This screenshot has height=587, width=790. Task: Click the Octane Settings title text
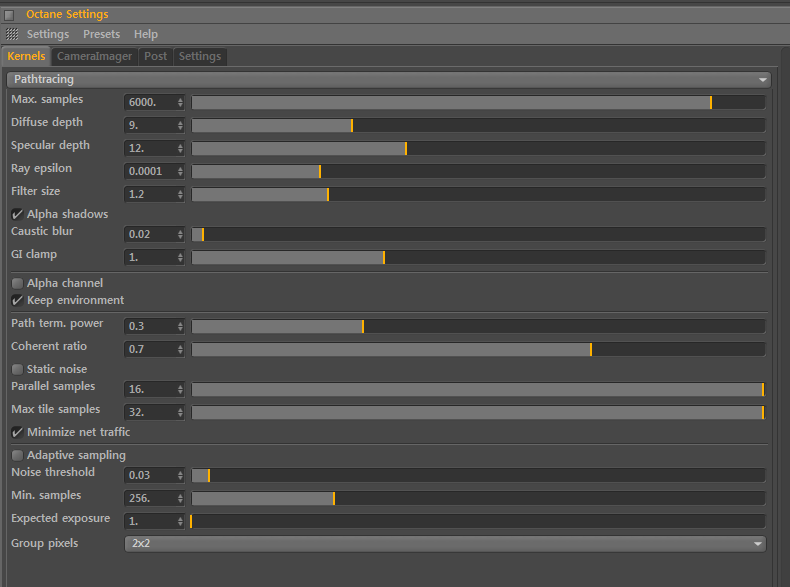[x=67, y=15]
